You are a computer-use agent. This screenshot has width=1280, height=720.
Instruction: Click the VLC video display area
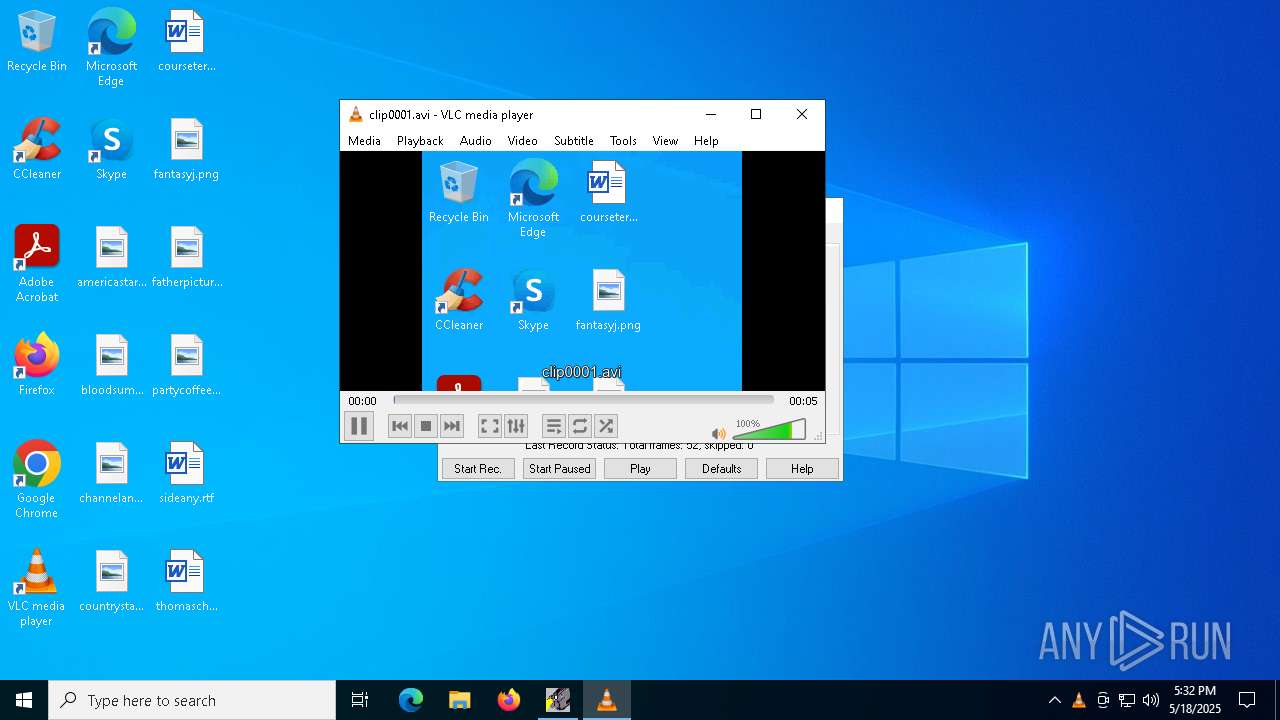[x=582, y=271]
